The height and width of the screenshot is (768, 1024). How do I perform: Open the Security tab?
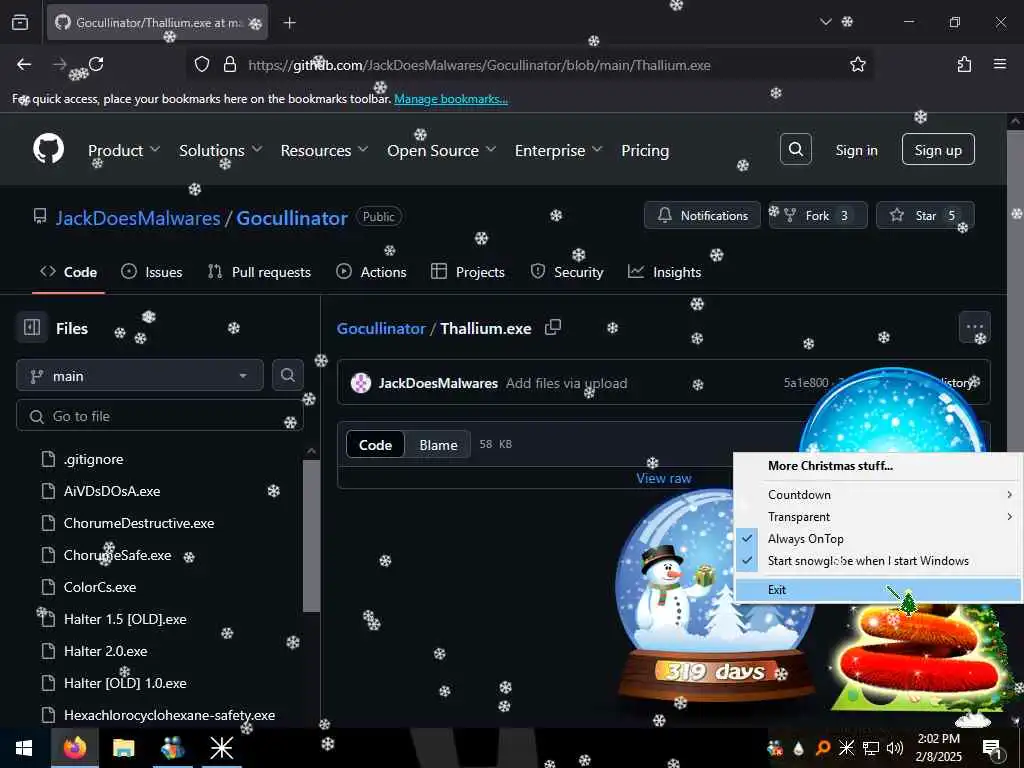tap(567, 272)
